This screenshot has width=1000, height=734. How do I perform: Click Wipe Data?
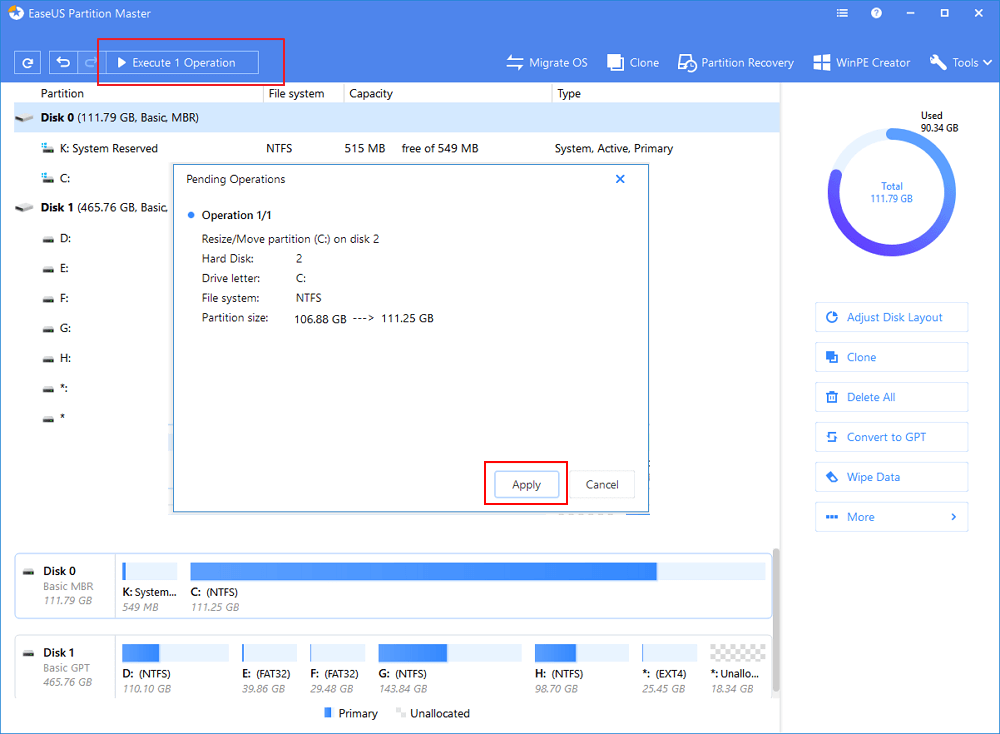point(892,477)
